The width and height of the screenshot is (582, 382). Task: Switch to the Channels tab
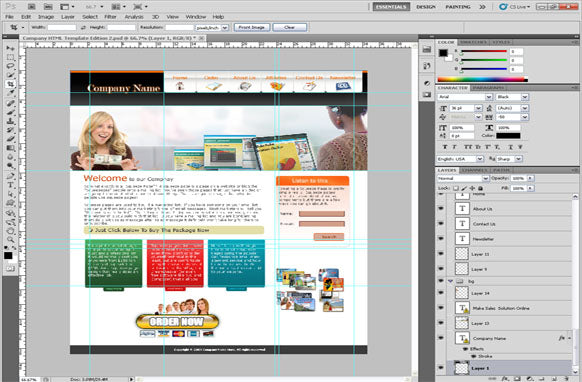[475, 170]
